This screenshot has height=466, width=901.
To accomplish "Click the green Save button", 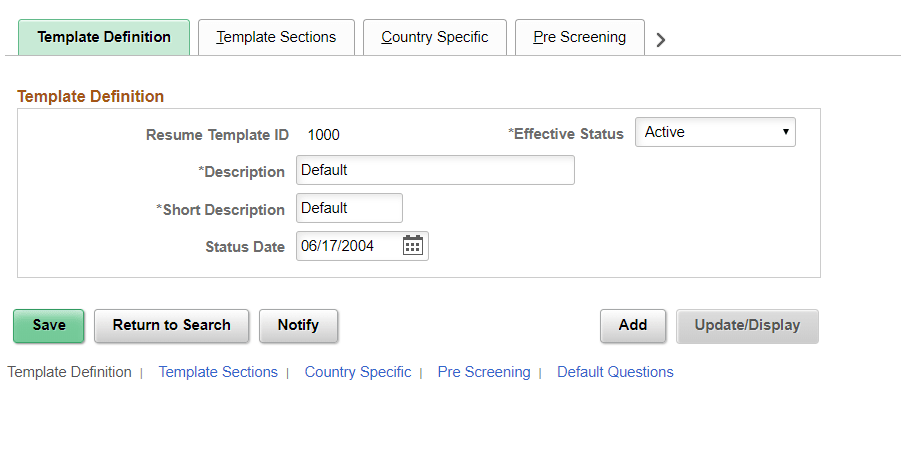I will (49, 326).
